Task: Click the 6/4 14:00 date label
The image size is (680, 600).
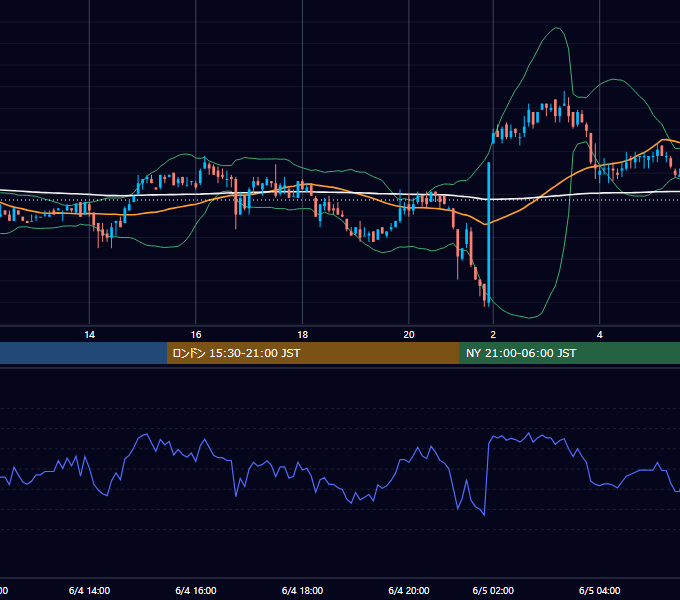Action: point(89,590)
